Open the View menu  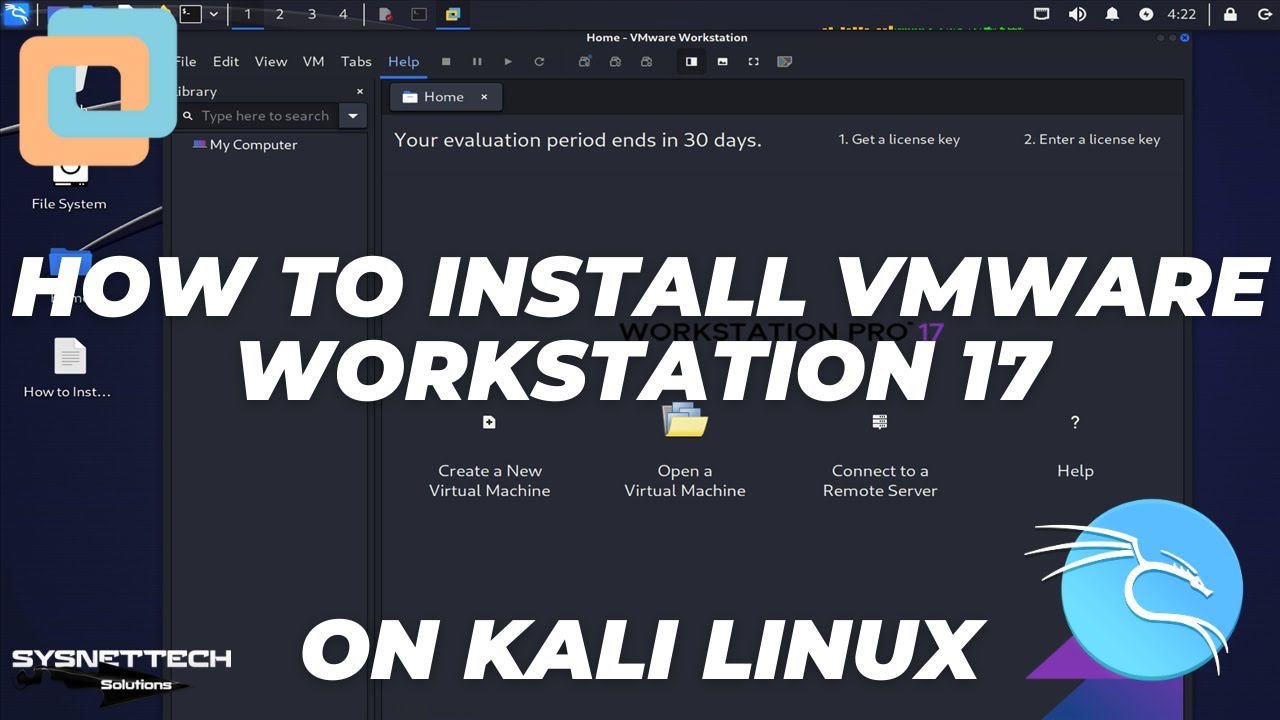[x=270, y=61]
